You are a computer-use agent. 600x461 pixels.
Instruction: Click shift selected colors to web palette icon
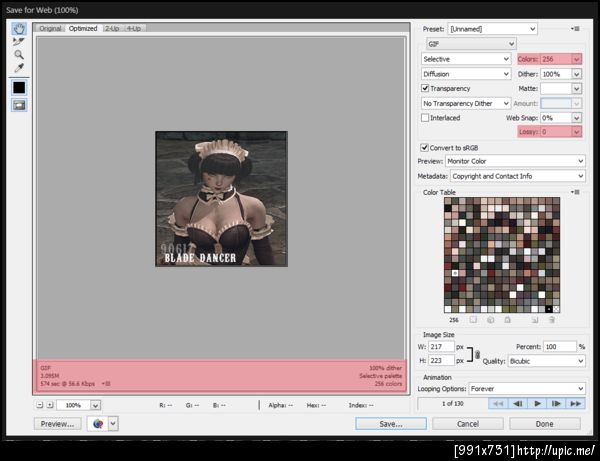491,320
